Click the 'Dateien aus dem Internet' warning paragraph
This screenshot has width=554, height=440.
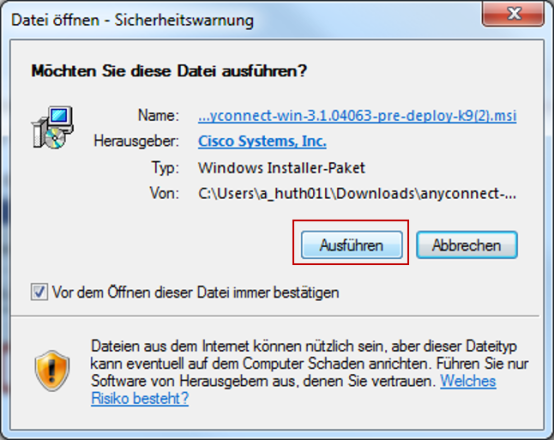click(x=310, y=372)
